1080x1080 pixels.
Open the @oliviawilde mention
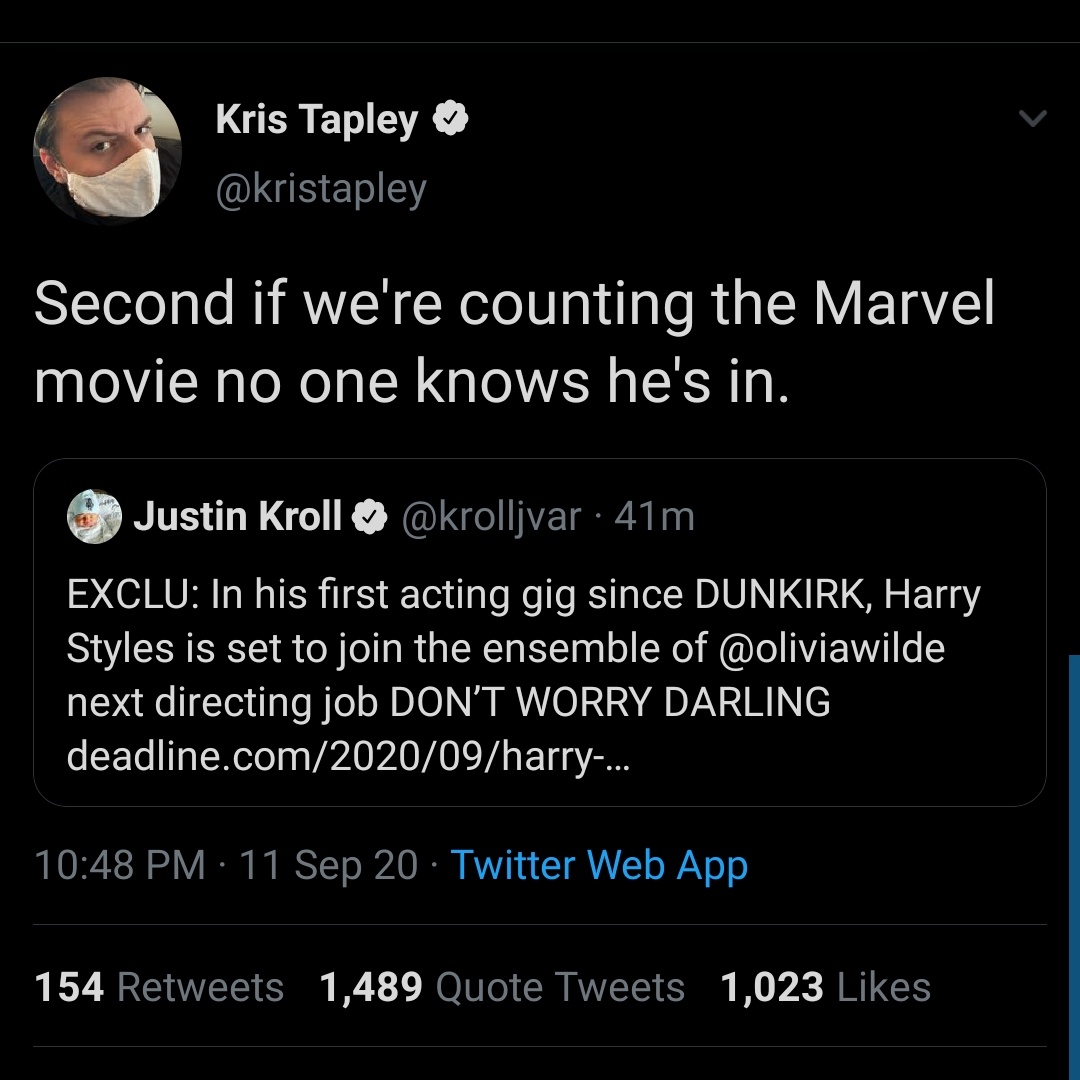[832, 648]
